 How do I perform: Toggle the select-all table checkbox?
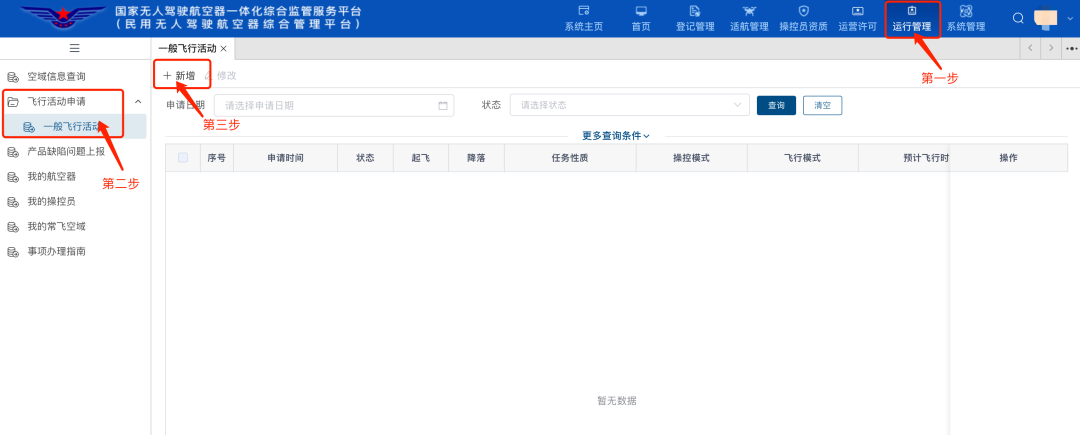tap(183, 158)
